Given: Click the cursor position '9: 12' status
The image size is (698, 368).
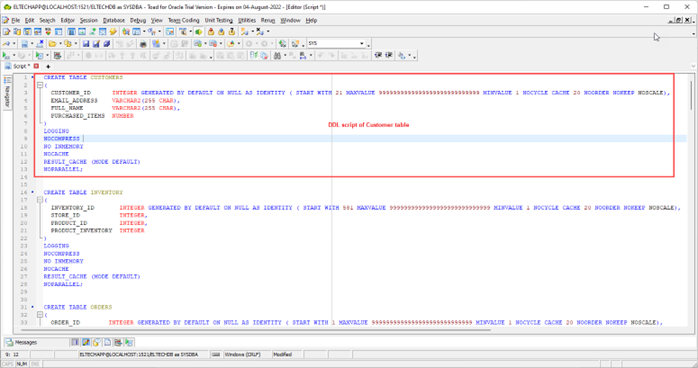Looking at the screenshot, I should [12, 355].
